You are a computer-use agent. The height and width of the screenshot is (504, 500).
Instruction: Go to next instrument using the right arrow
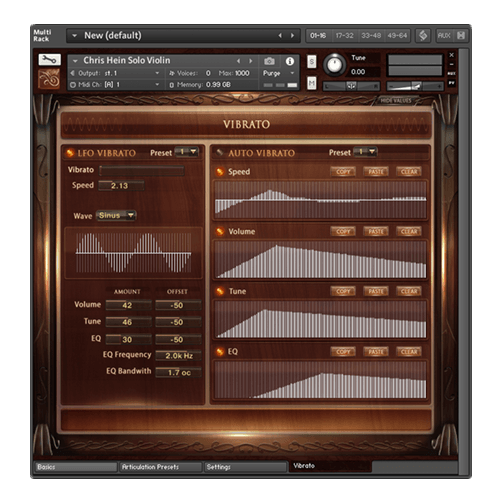pyautogui.click(x=251, y=61)
